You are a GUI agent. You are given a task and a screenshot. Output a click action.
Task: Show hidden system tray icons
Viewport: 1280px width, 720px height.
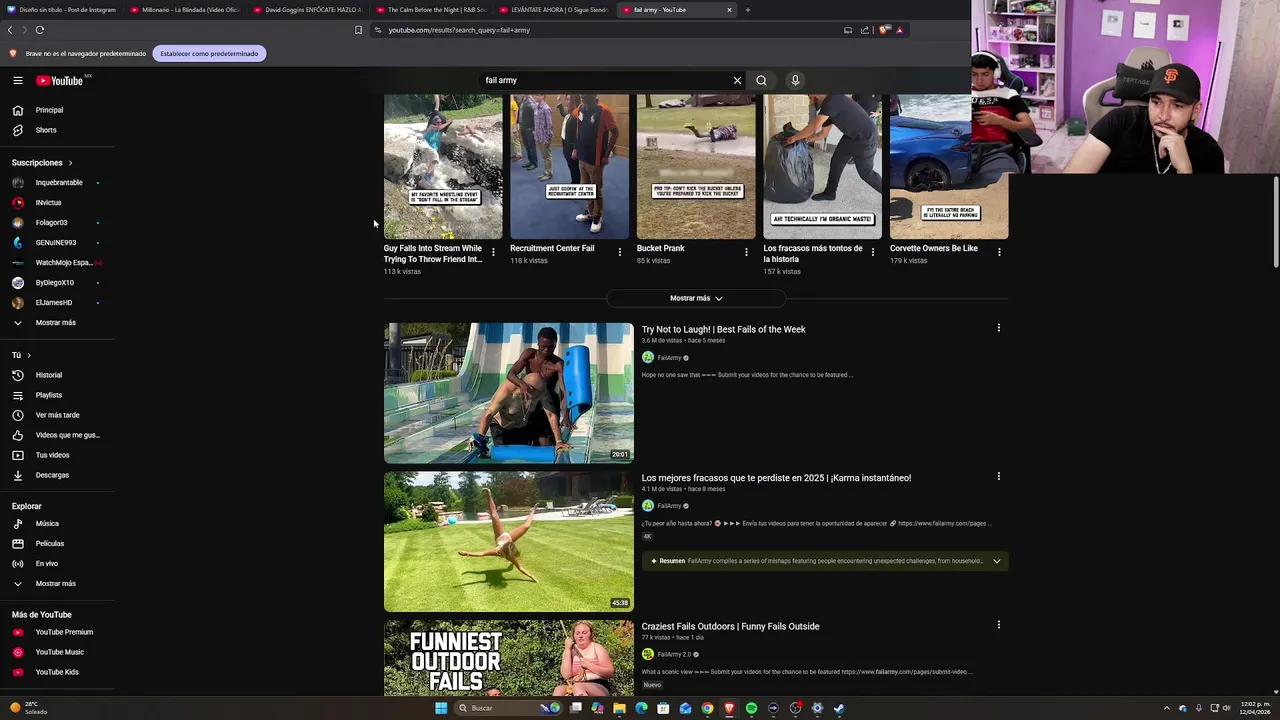click(x=1166, y=708)
